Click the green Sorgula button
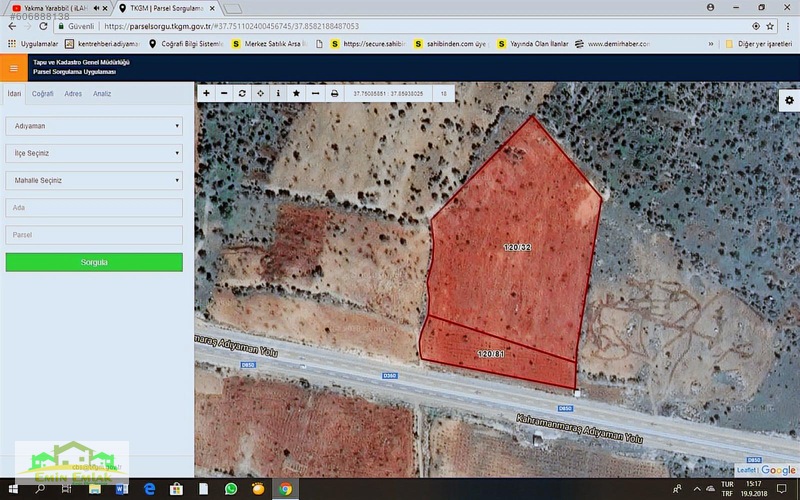Image resolution: width=800 pixels, height=500 pixels. 94,262
